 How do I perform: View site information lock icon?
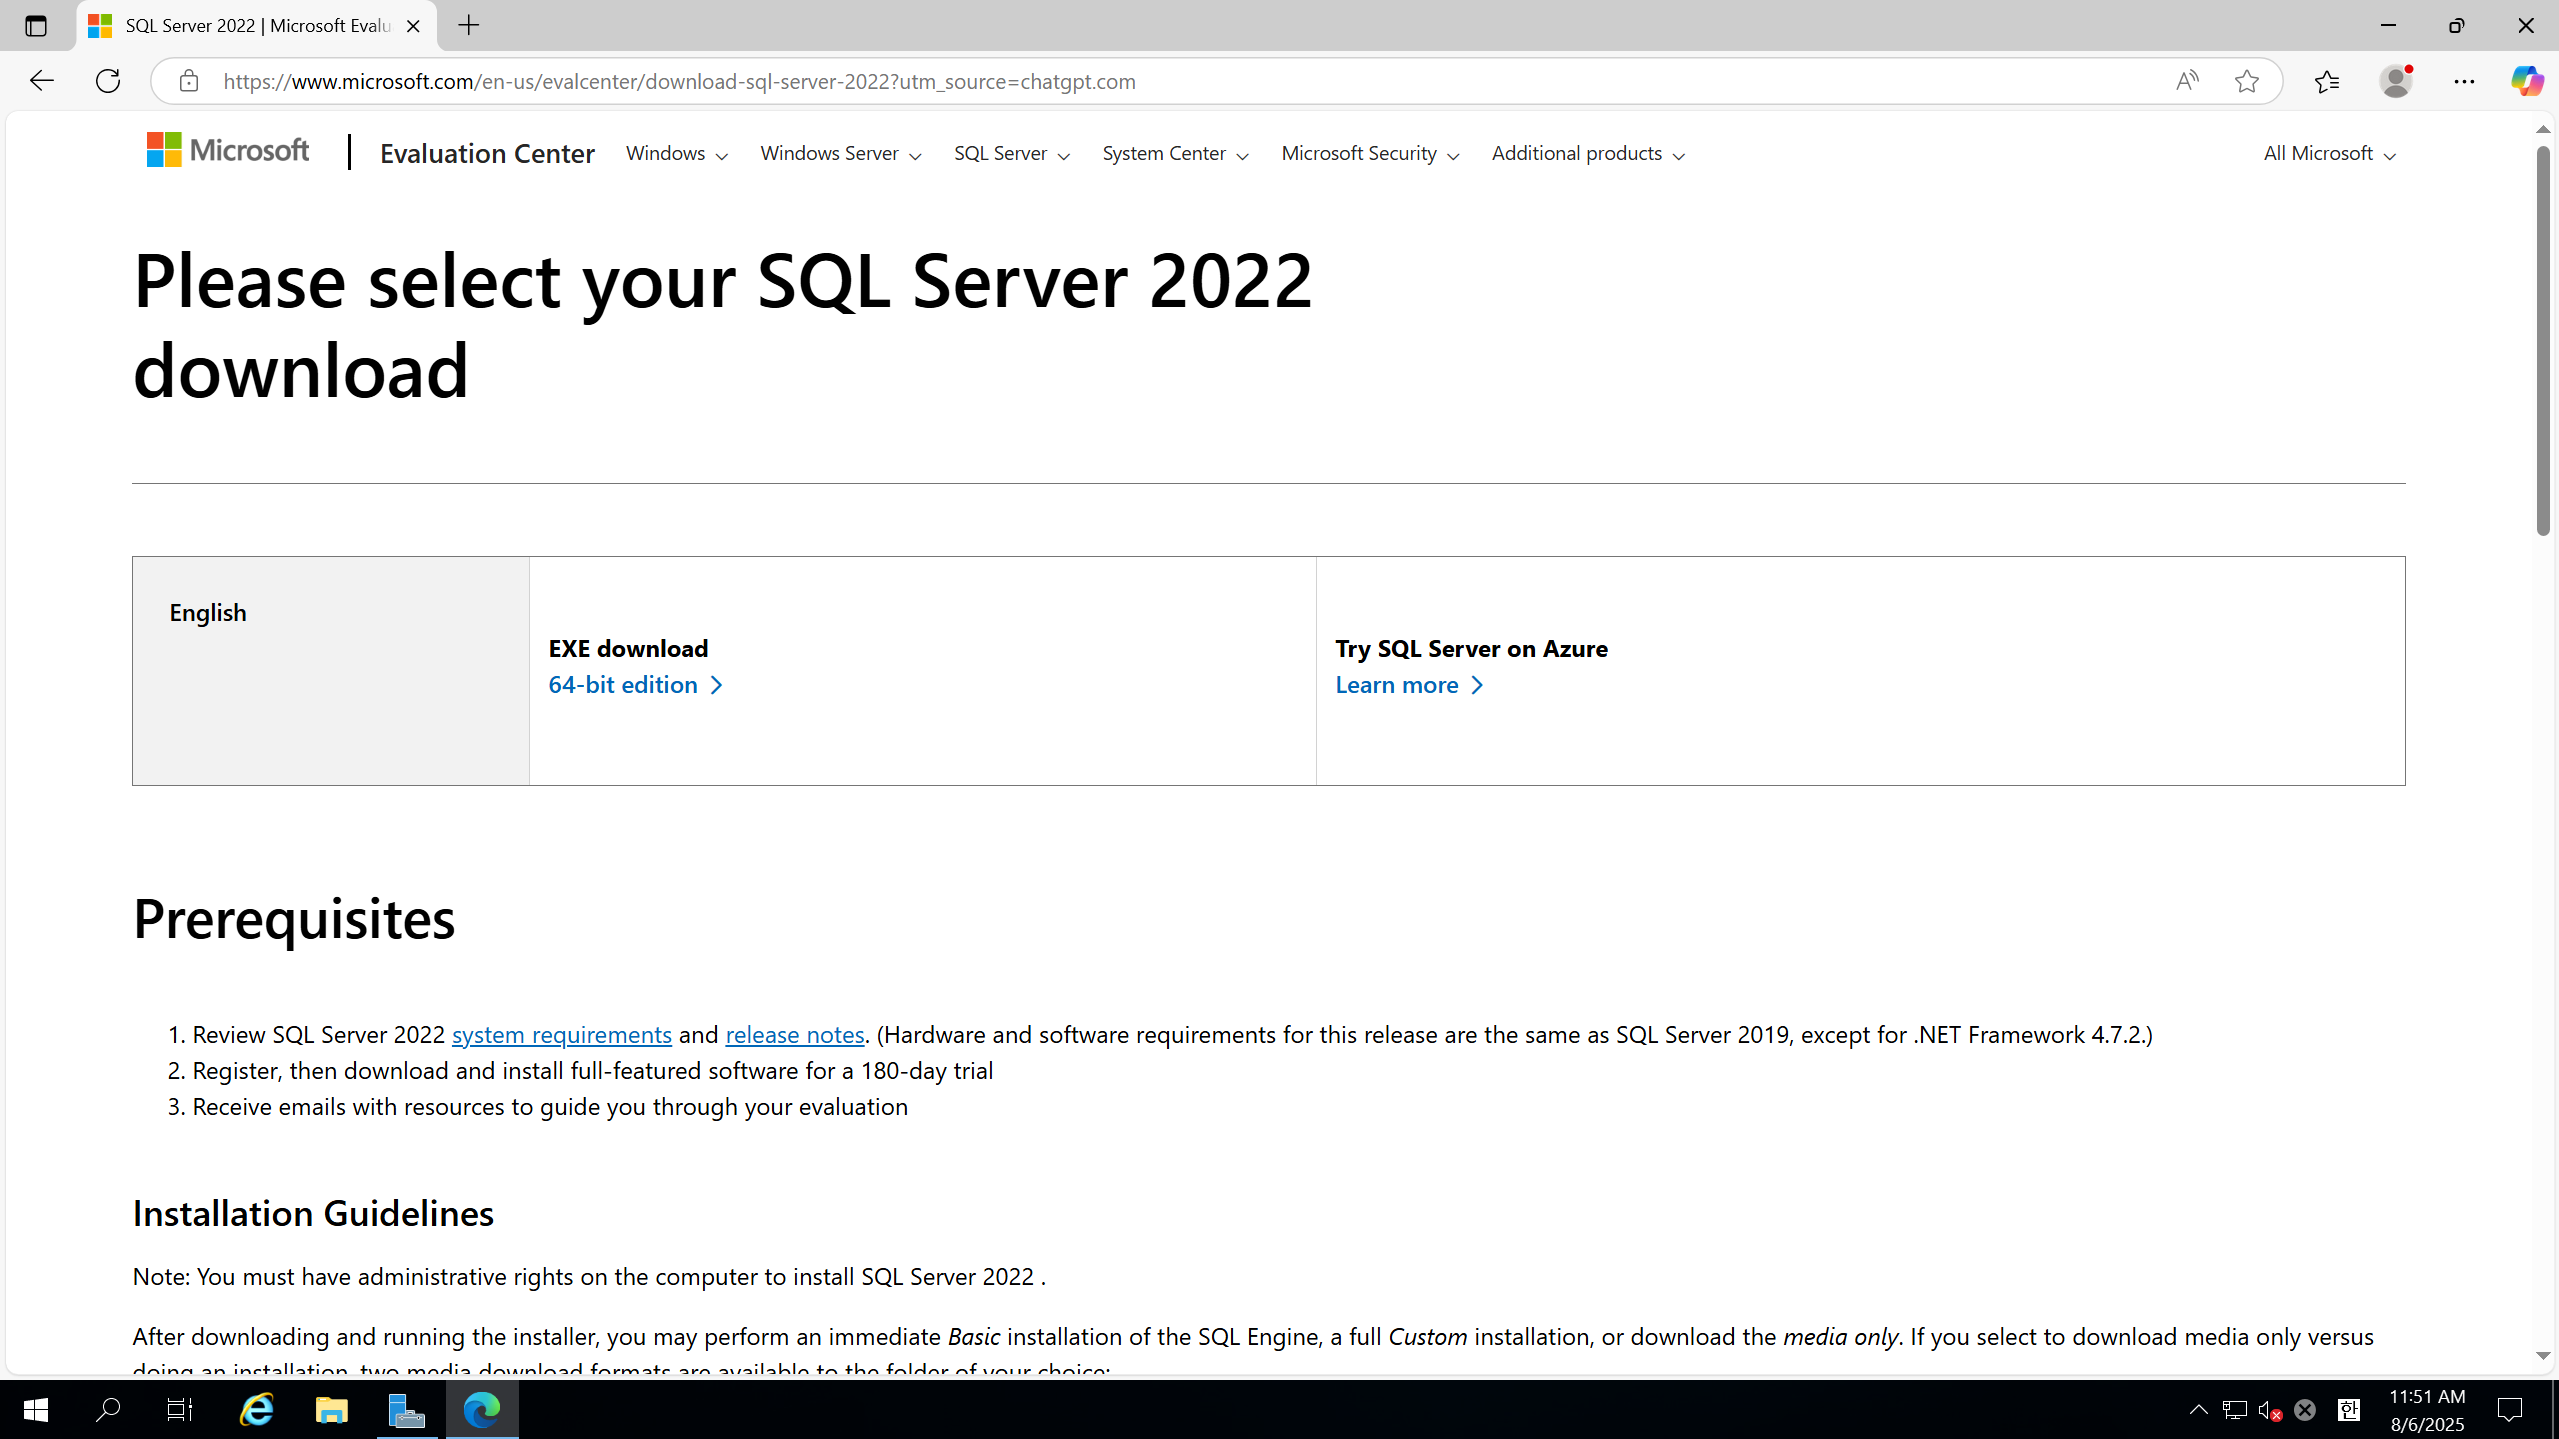click(x=189, y=81)
